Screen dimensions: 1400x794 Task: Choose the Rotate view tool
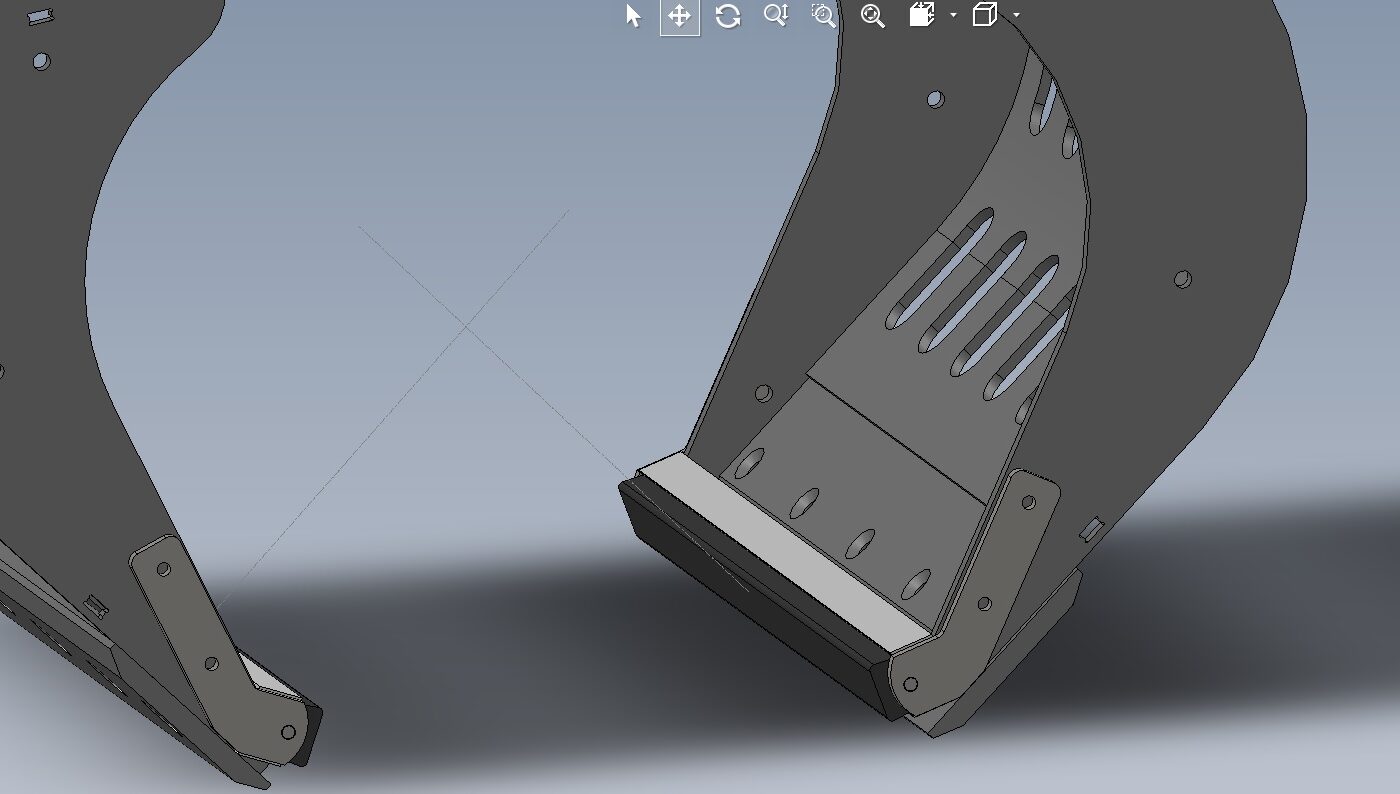(x=728, y=16)
